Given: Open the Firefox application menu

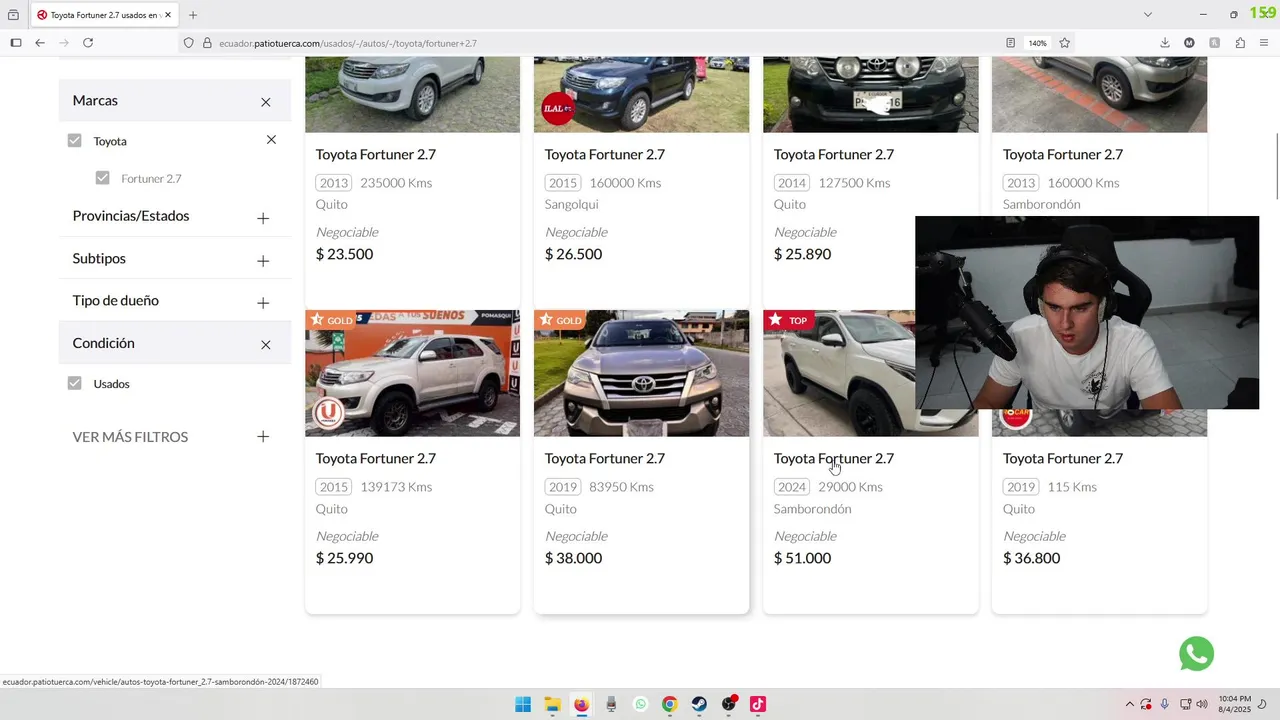Looking at the screenshot, I should (x=1264, y=43).
